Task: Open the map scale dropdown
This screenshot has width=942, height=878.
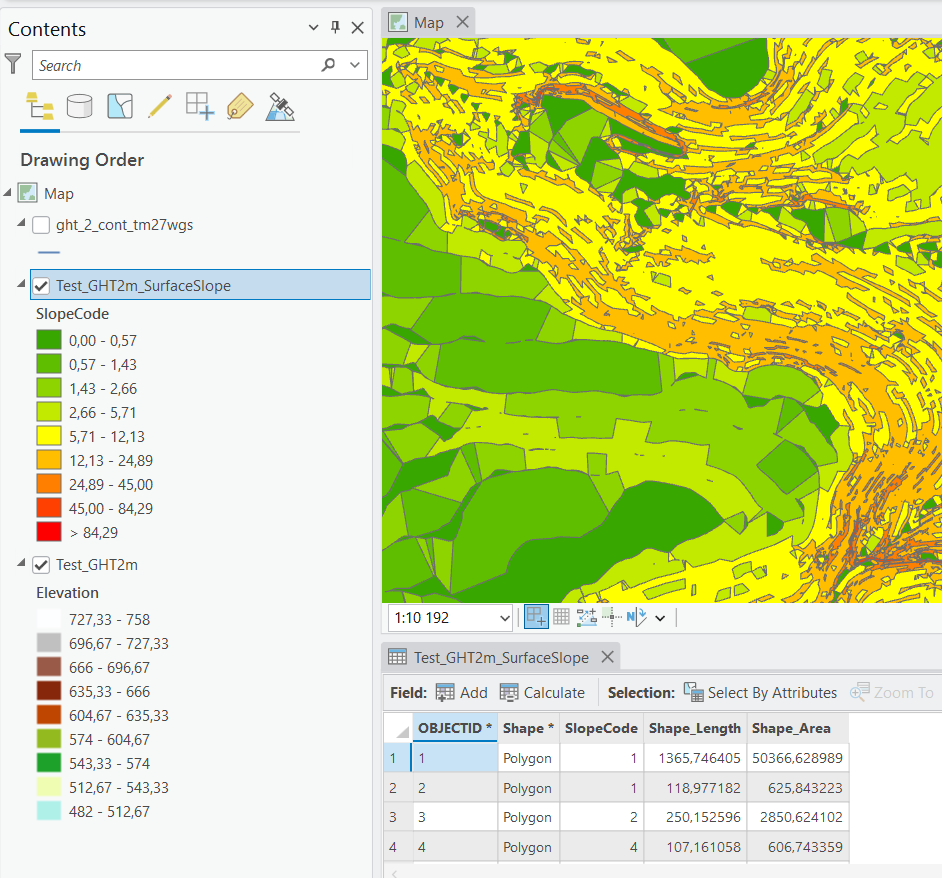Action: pos(505,616)
